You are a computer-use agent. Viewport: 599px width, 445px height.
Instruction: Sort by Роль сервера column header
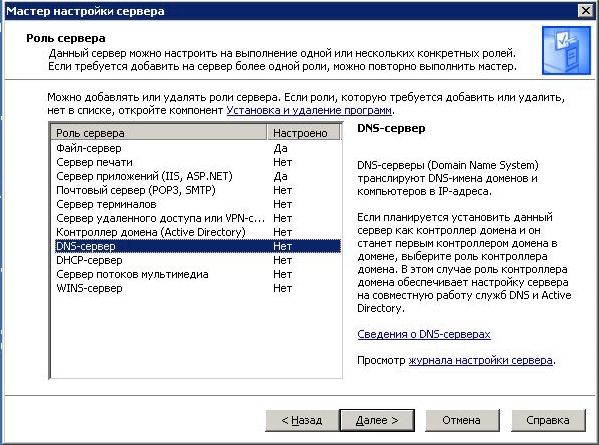point(159,133)
